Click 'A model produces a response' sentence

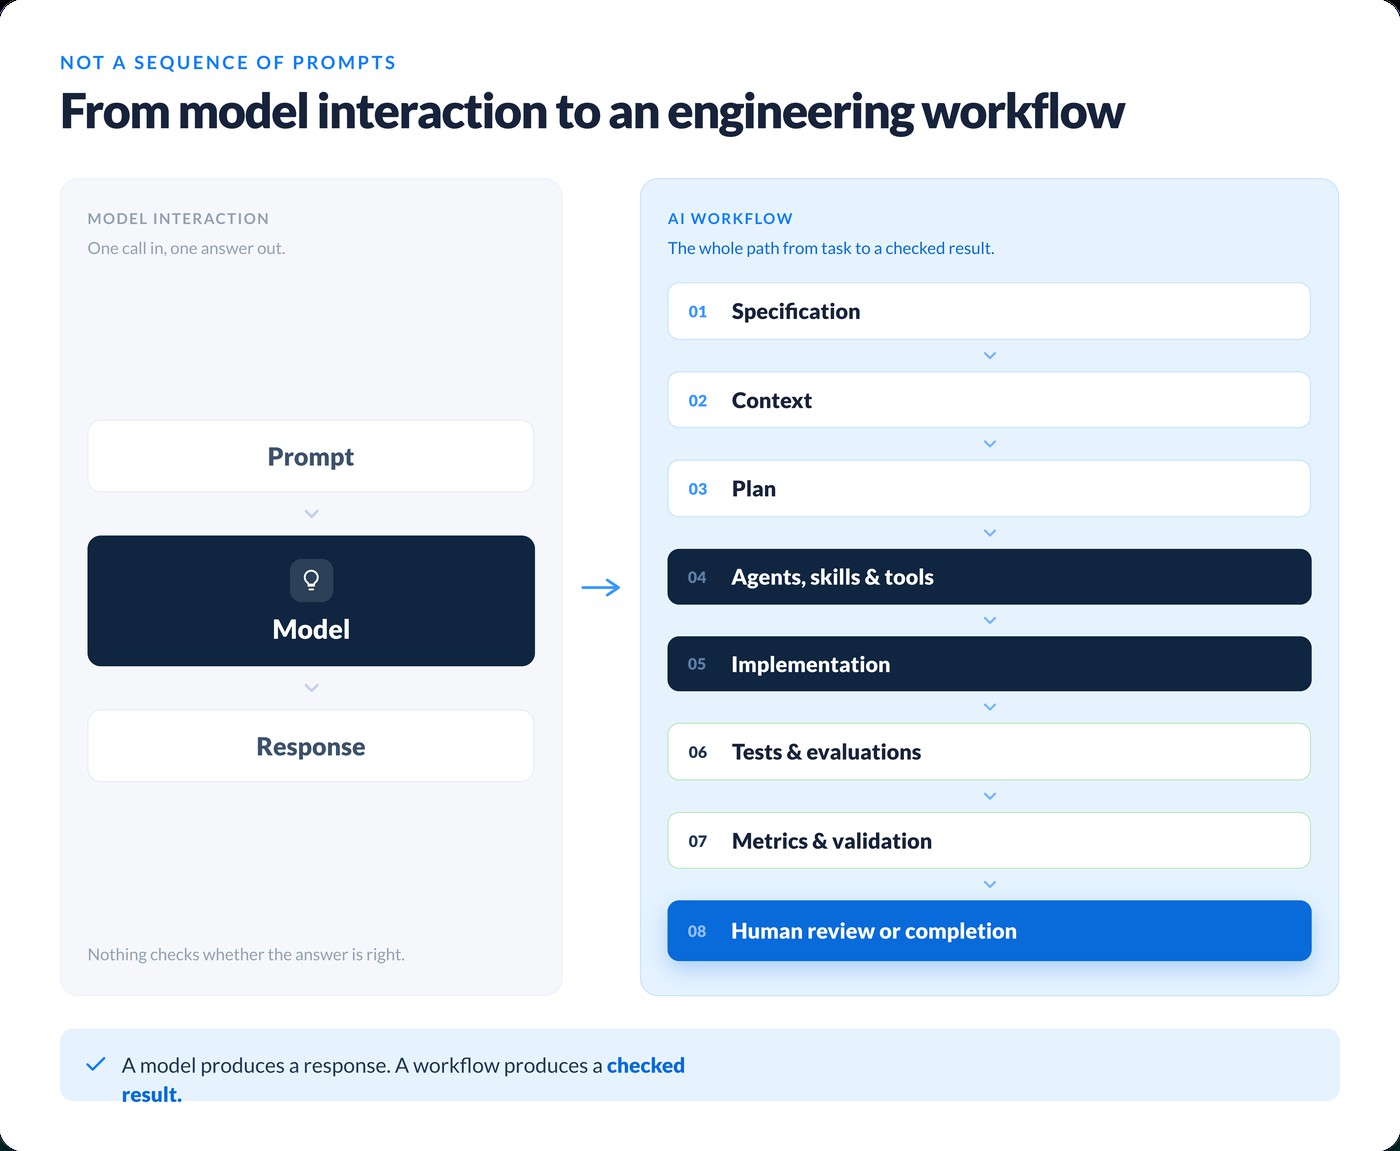256,1065
